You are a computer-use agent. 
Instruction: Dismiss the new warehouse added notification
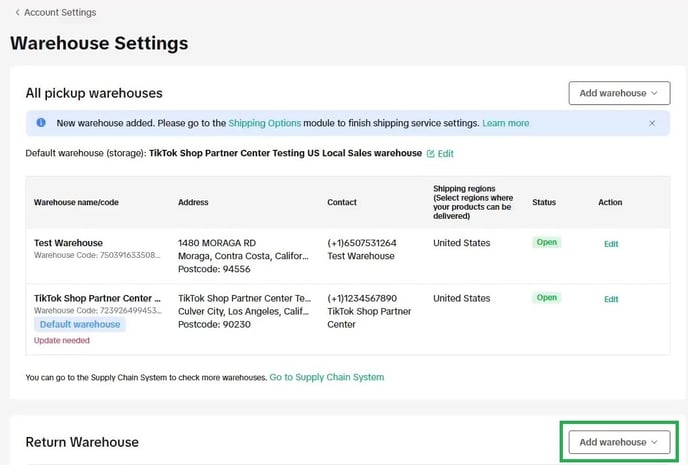(652, 123)
